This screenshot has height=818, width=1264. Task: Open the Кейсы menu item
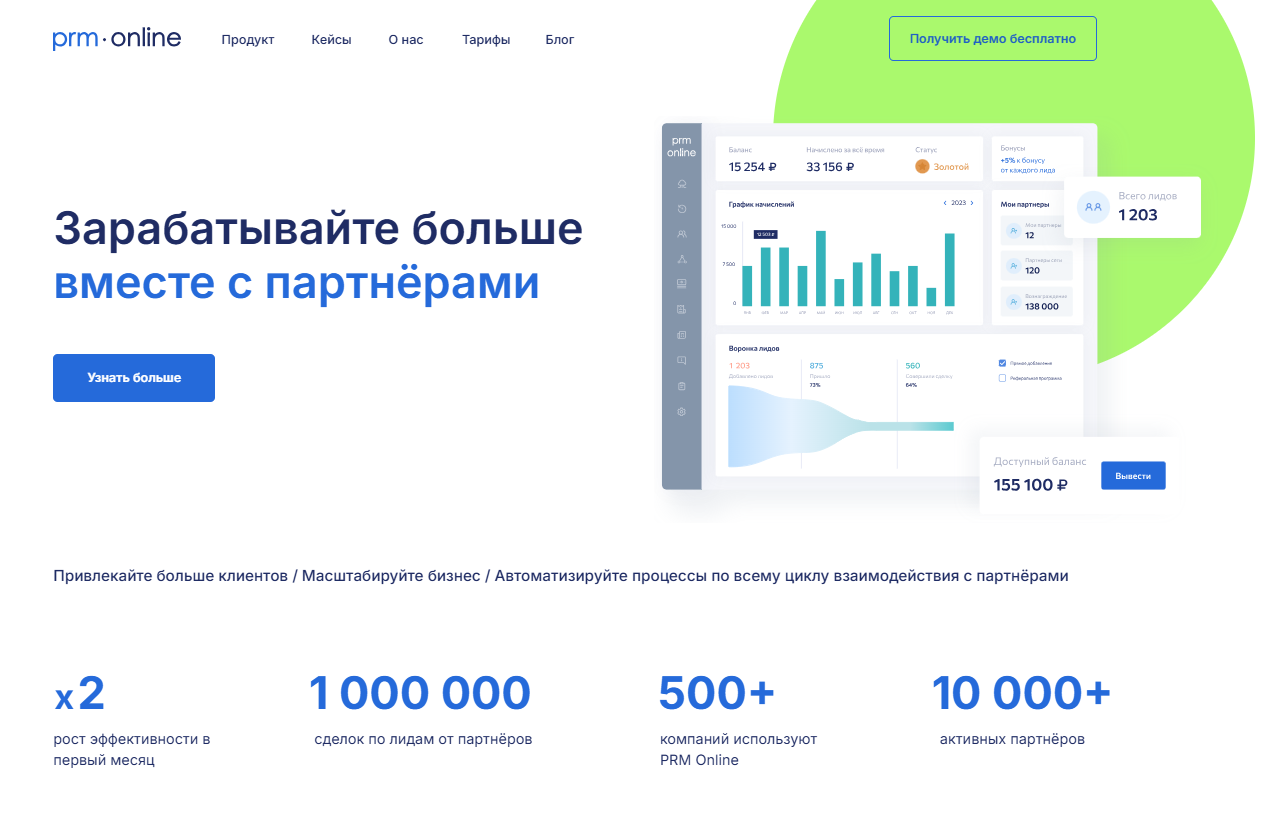[x=331, y=40]
